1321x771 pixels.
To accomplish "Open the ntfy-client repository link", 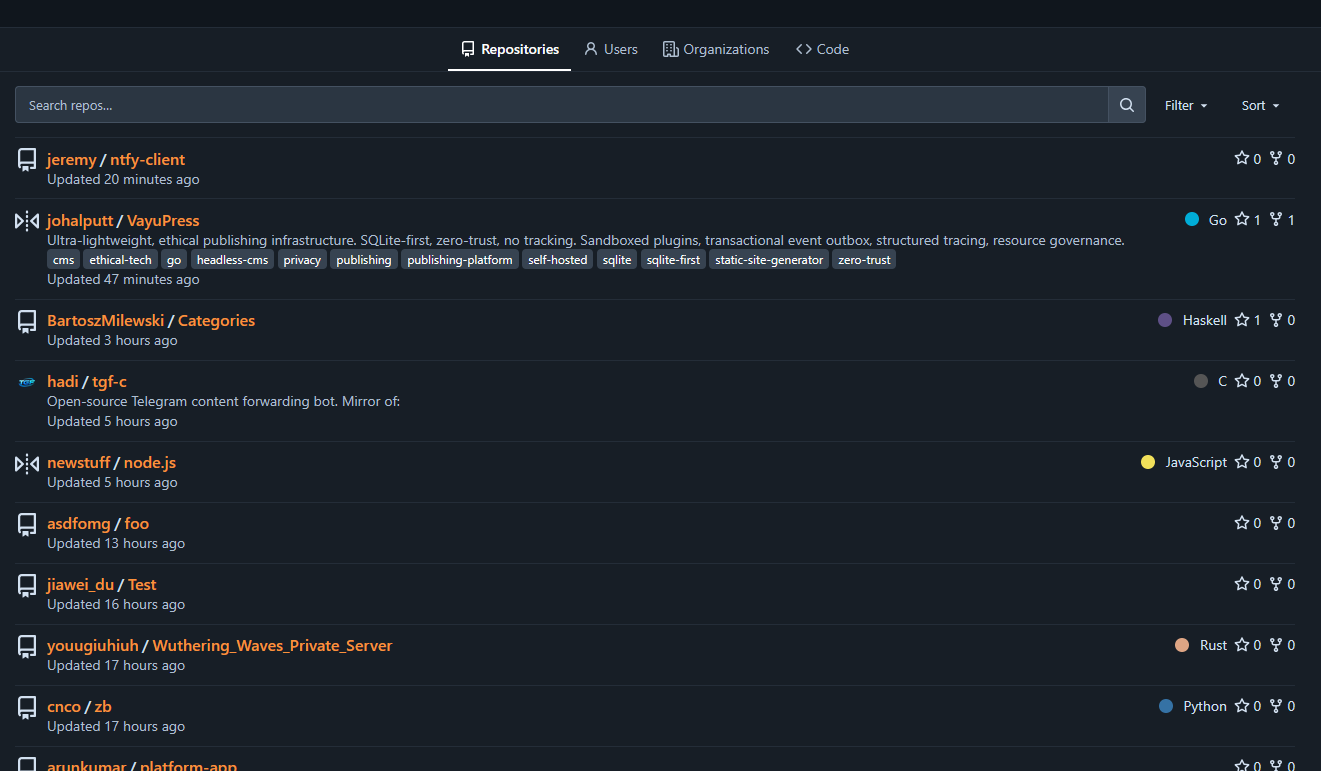I will pos(147,159).
